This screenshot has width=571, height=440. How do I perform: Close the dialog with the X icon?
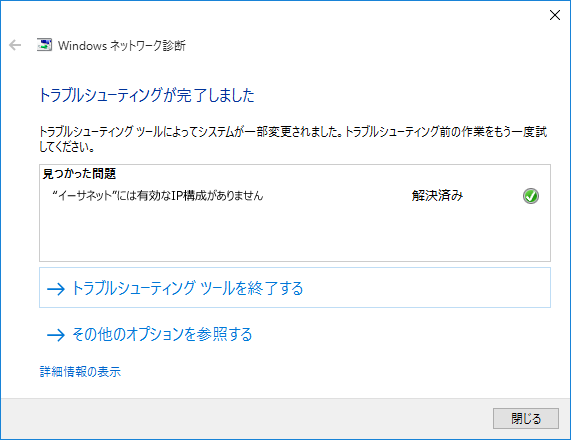point(555,15)
